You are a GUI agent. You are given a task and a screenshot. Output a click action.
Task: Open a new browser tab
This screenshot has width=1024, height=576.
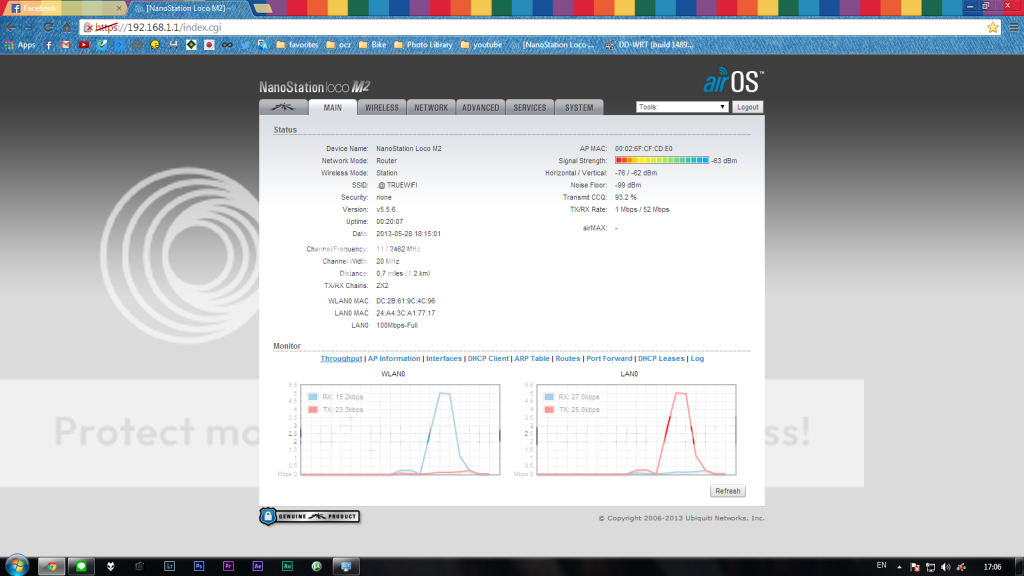pos(263,8)
